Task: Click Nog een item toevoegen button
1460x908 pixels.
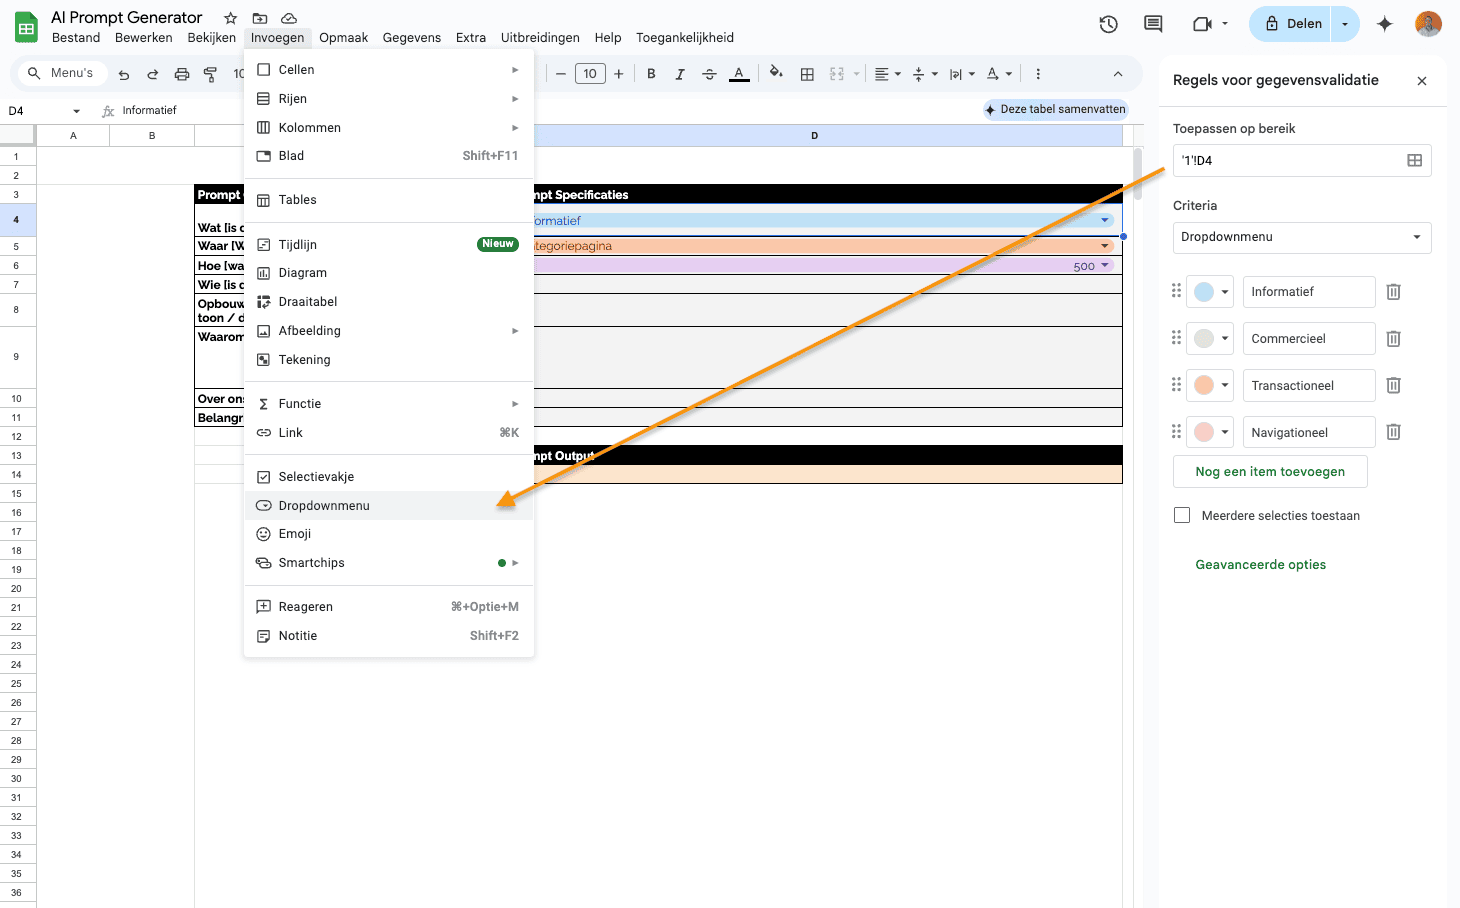Action: coord(1270,472)
